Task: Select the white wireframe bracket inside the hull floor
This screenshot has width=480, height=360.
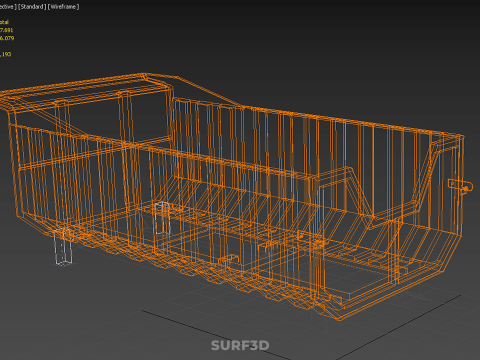Action: 162,218
